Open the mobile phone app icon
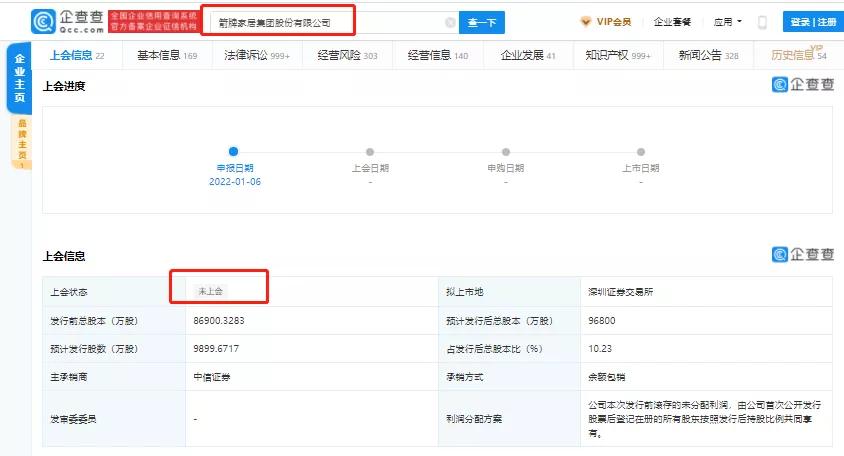This screenshot has width=844, height=456. click(x=762, y=22)
